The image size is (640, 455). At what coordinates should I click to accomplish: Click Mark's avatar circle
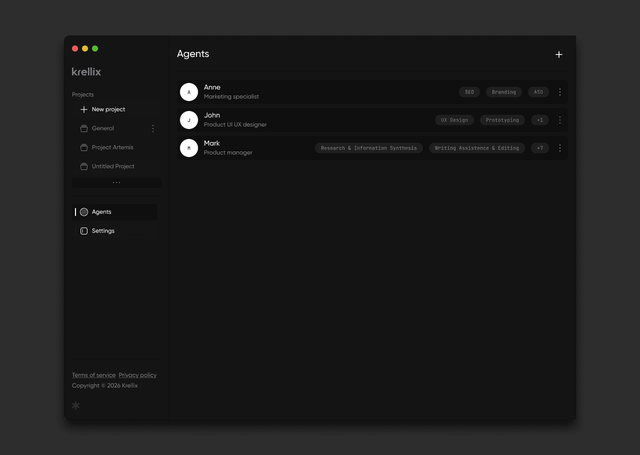coord(189,148)
